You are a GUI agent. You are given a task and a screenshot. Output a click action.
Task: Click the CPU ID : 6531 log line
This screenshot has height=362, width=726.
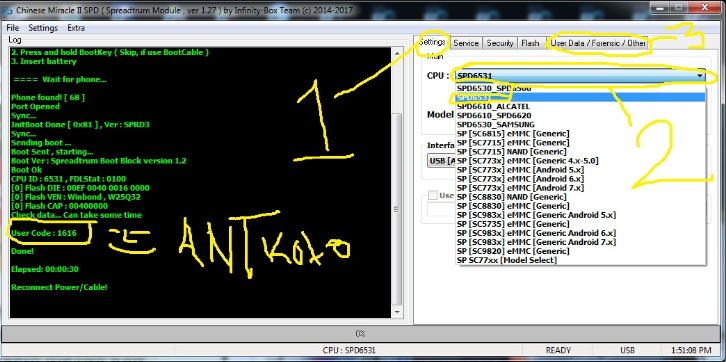tap(68, 179)
